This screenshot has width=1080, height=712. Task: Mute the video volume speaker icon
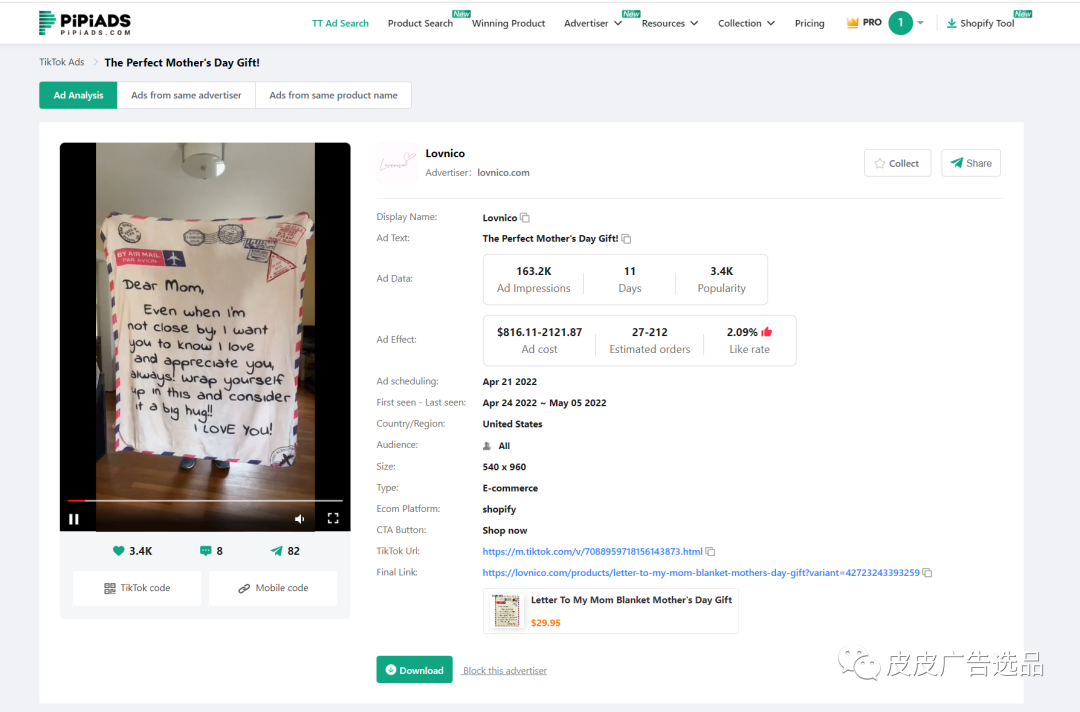point(299,519)
